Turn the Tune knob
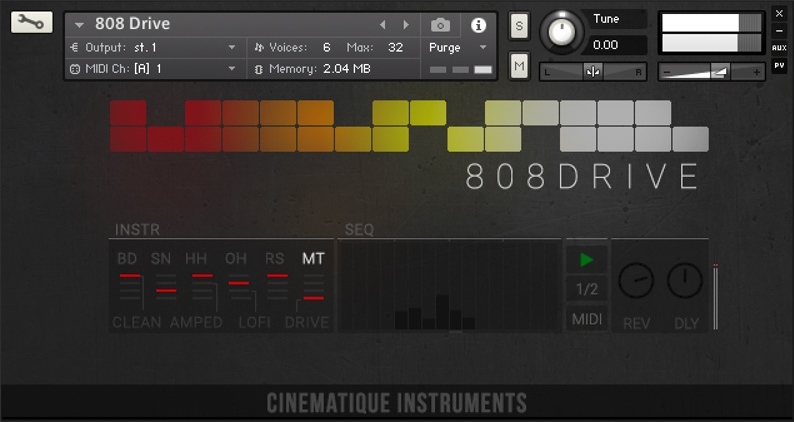The width and height of the screenshot is (794, 422). (x=562, y=32)
